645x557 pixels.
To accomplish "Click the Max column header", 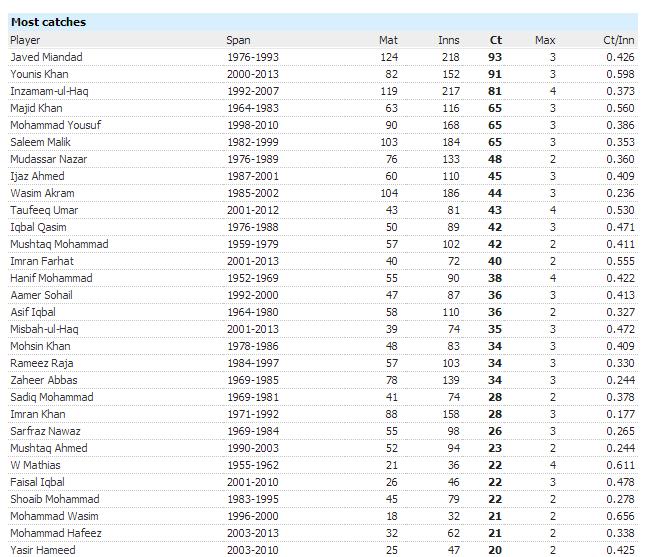I will (545, 40).
